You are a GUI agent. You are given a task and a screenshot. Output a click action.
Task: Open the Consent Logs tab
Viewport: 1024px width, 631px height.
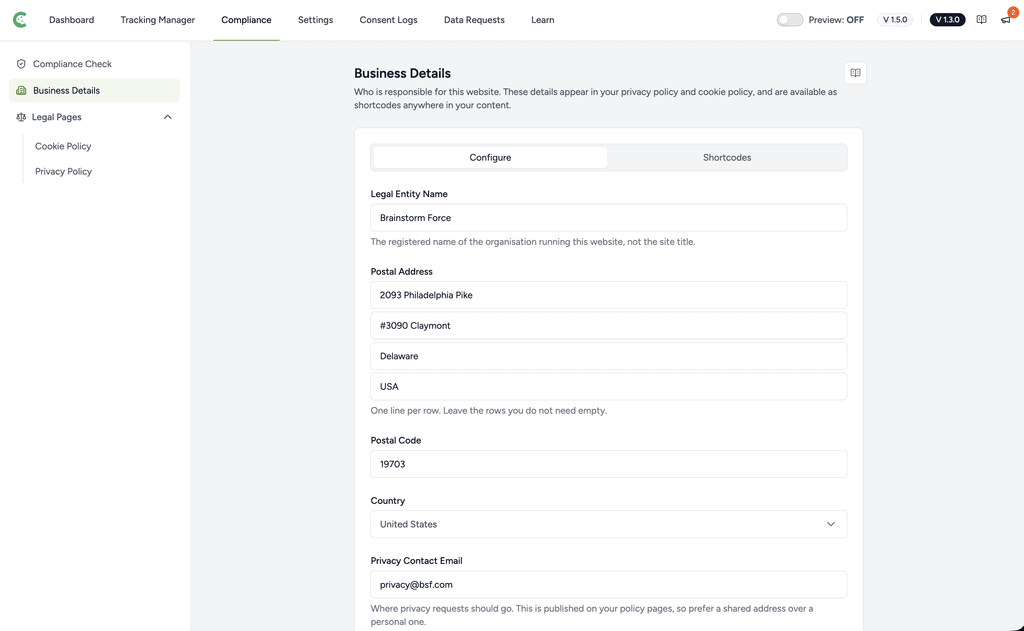[388, 20]
